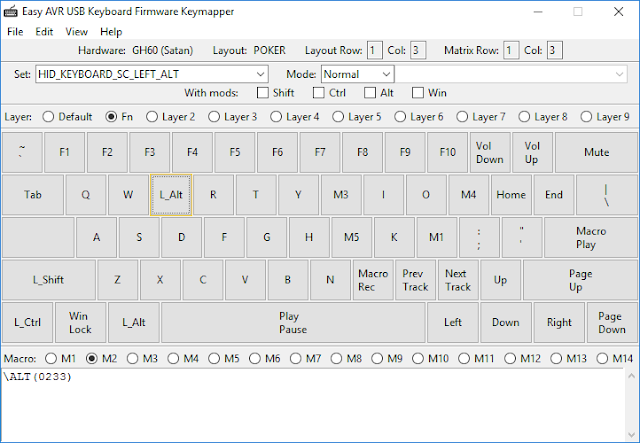This screenshot has width=640, height=443.
Task: Click the L_Shift key
Action: coord(49,280)
